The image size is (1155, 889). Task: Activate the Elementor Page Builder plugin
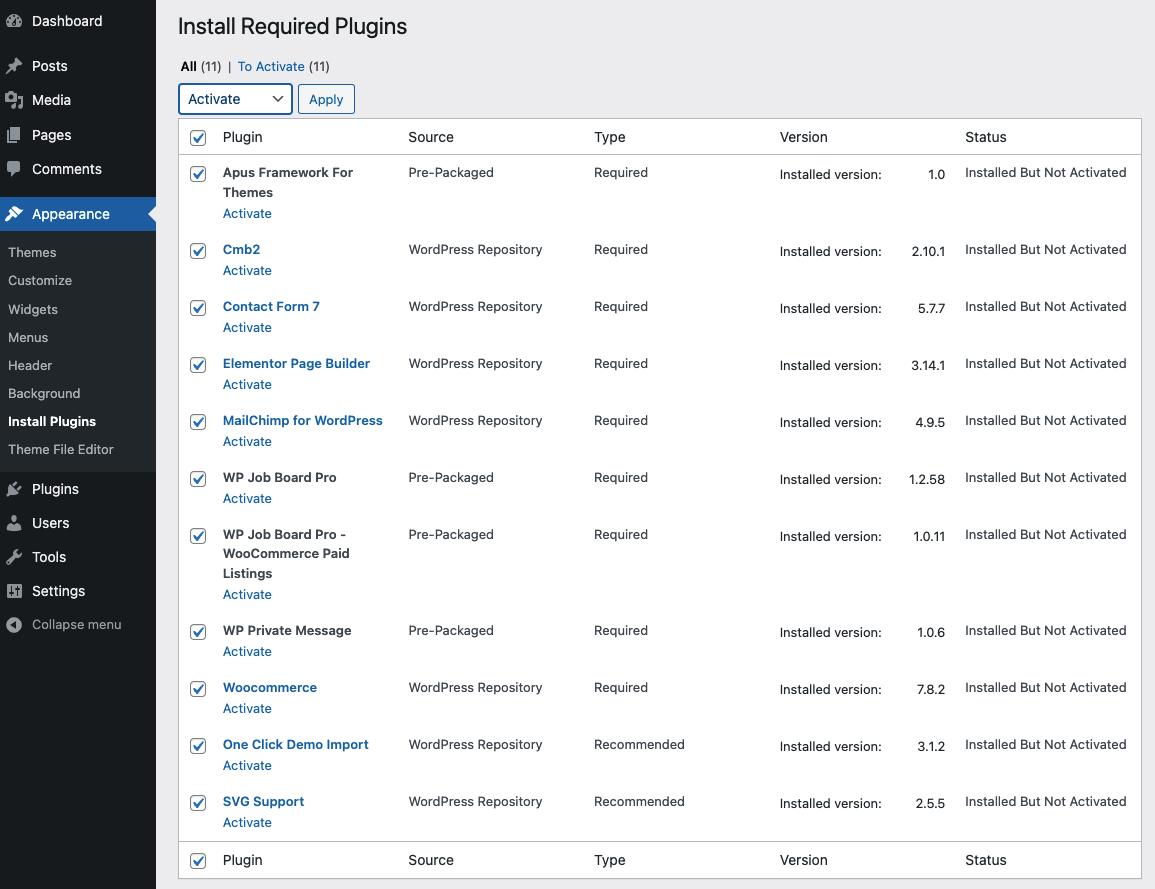point(248,384)
